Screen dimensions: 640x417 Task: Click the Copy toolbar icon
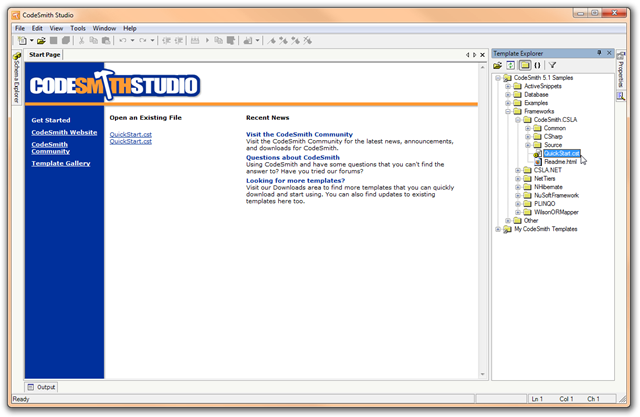pyautogui.click(x=93, y=40)
